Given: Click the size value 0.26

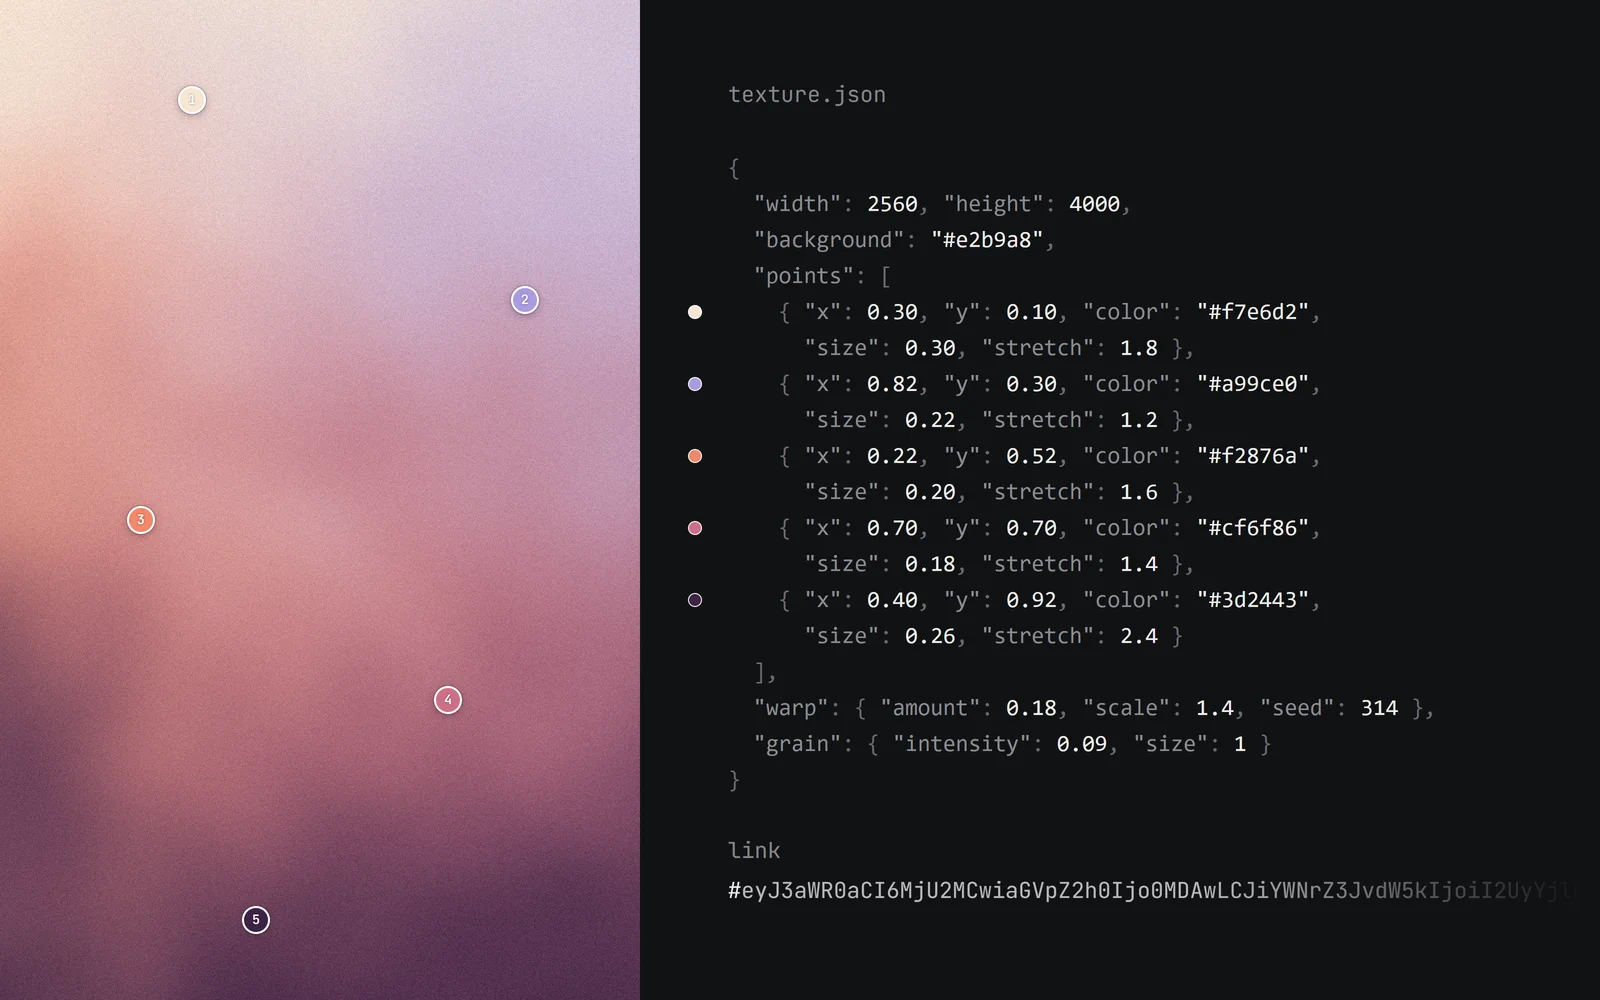Looking at the screenshot, I should point(930,636).
